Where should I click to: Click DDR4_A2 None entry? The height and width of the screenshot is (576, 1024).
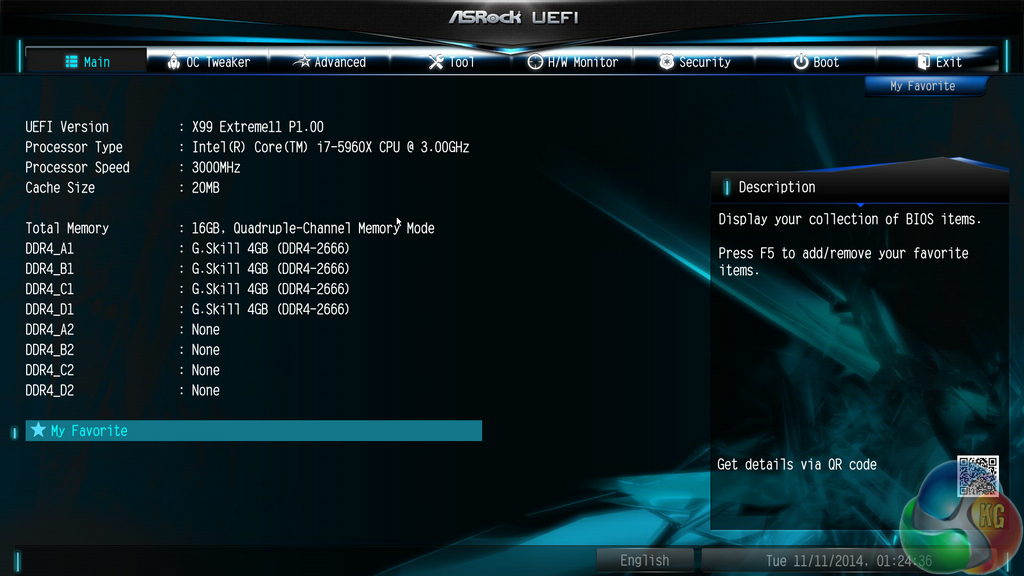coord(206,329)
